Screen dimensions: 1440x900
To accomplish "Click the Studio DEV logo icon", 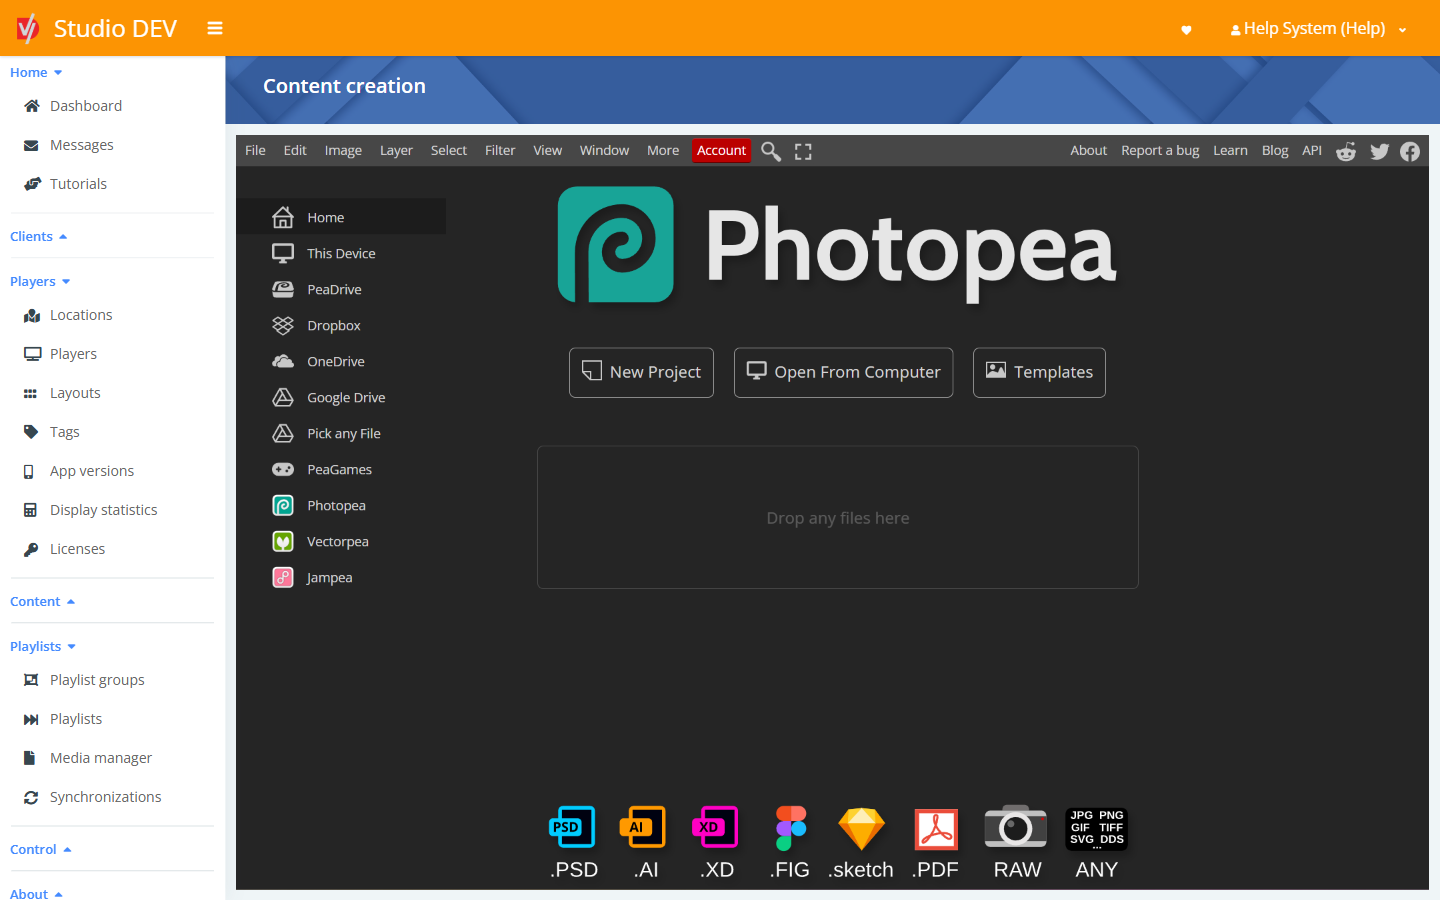I will pyautogui.click(x=27, y=28).
